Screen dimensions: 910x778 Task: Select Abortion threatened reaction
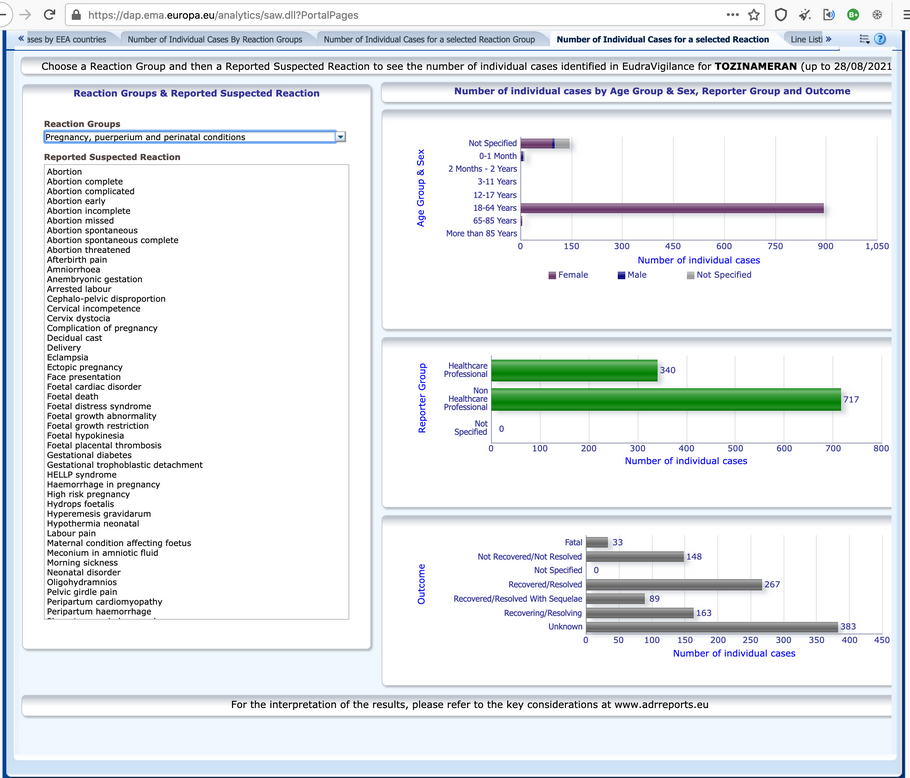tap(88, 250)
